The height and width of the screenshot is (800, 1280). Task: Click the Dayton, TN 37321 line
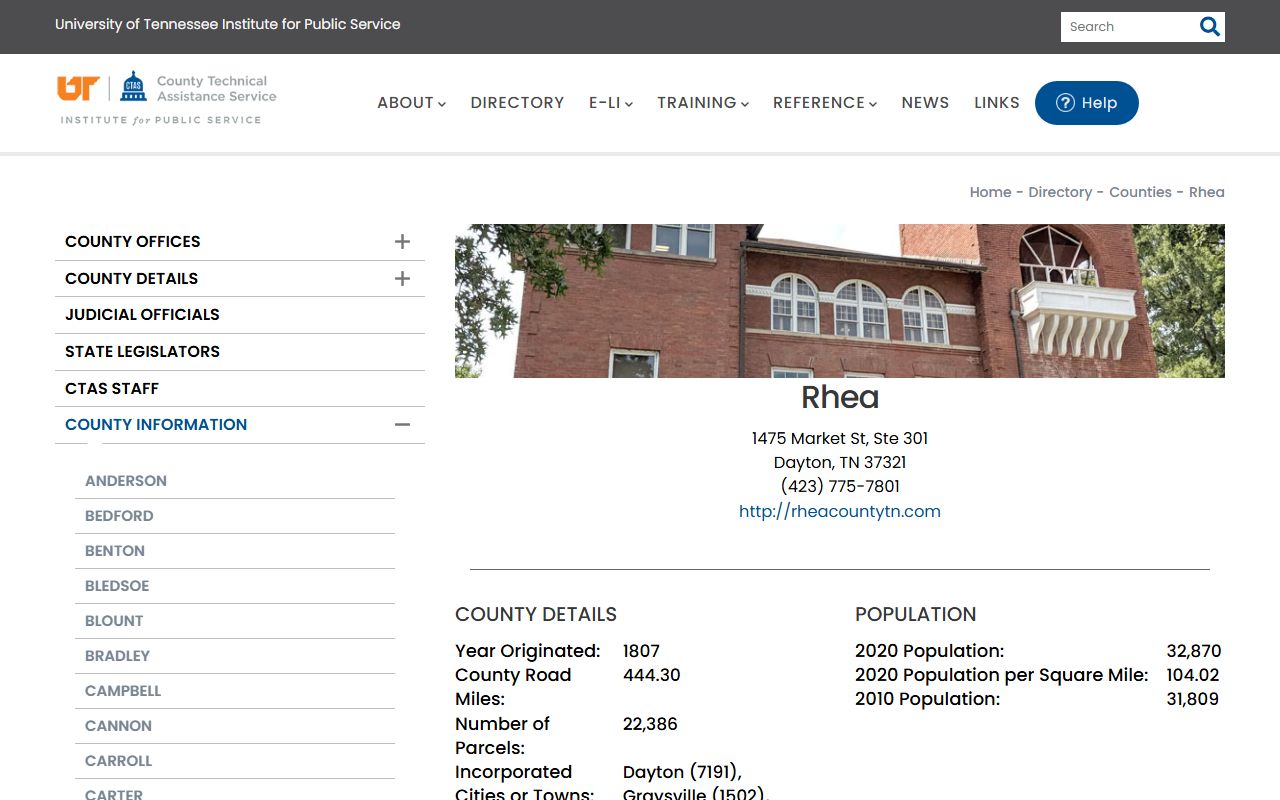(840, 463)
